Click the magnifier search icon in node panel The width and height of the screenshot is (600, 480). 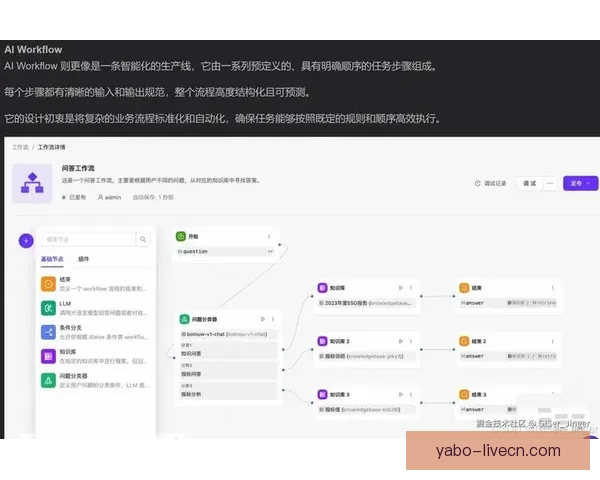tap(143, 239)
